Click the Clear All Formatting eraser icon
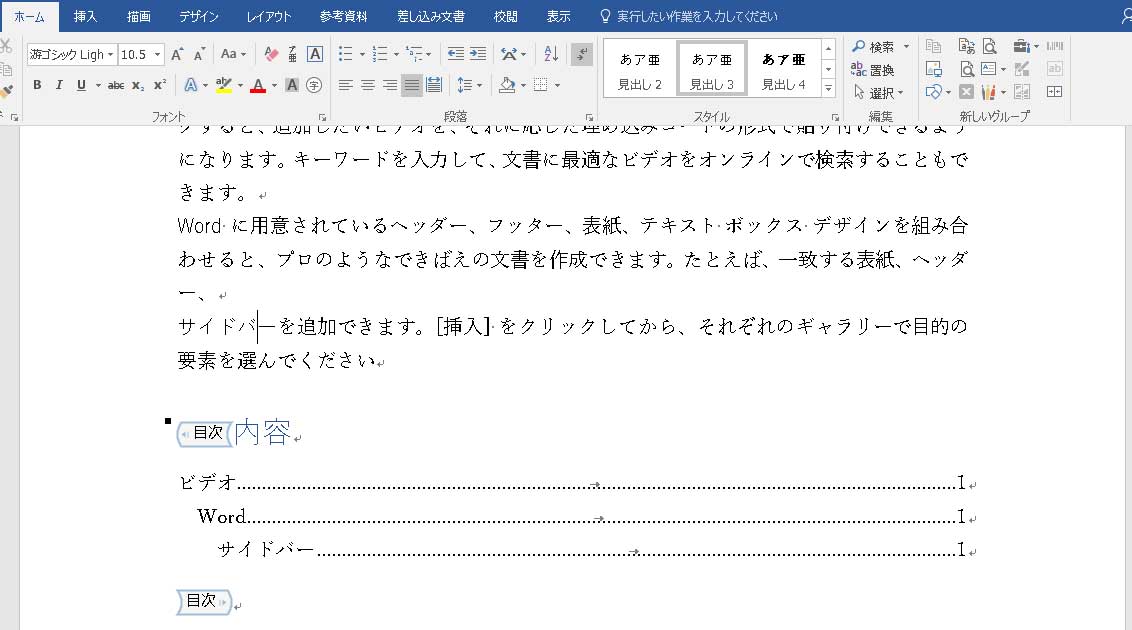Image resolution: width=1132 pixels, height=630 pixels. click(x=270, y=54)
